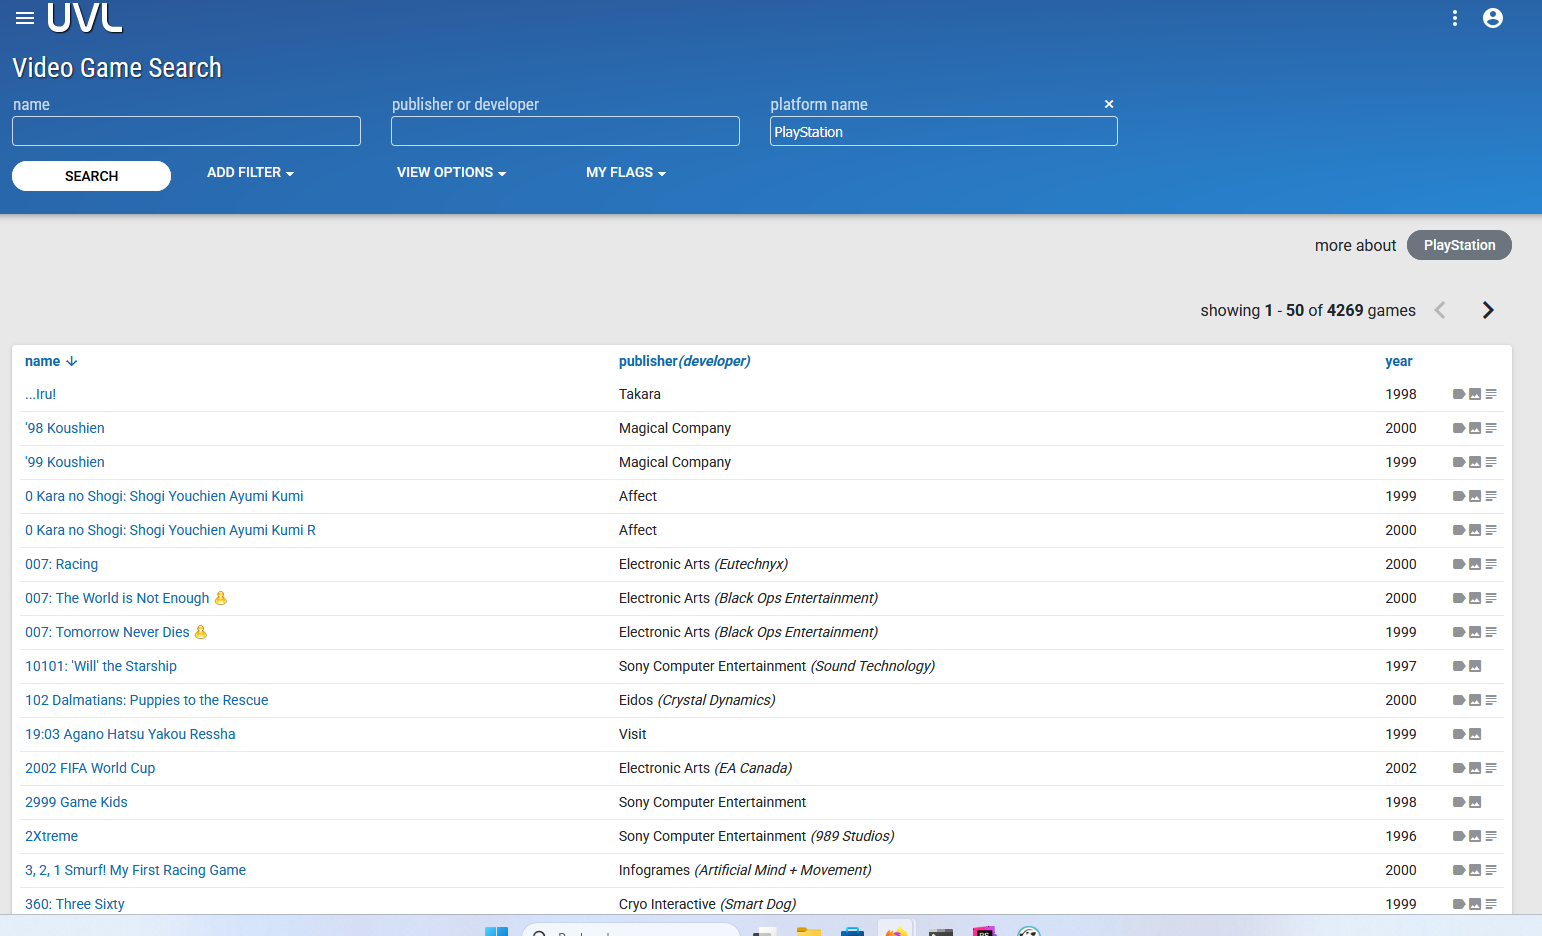Go to the next page of results
Image resolution: width=1542 pixels, height=936 pixels.
[x=1488, y=310]
